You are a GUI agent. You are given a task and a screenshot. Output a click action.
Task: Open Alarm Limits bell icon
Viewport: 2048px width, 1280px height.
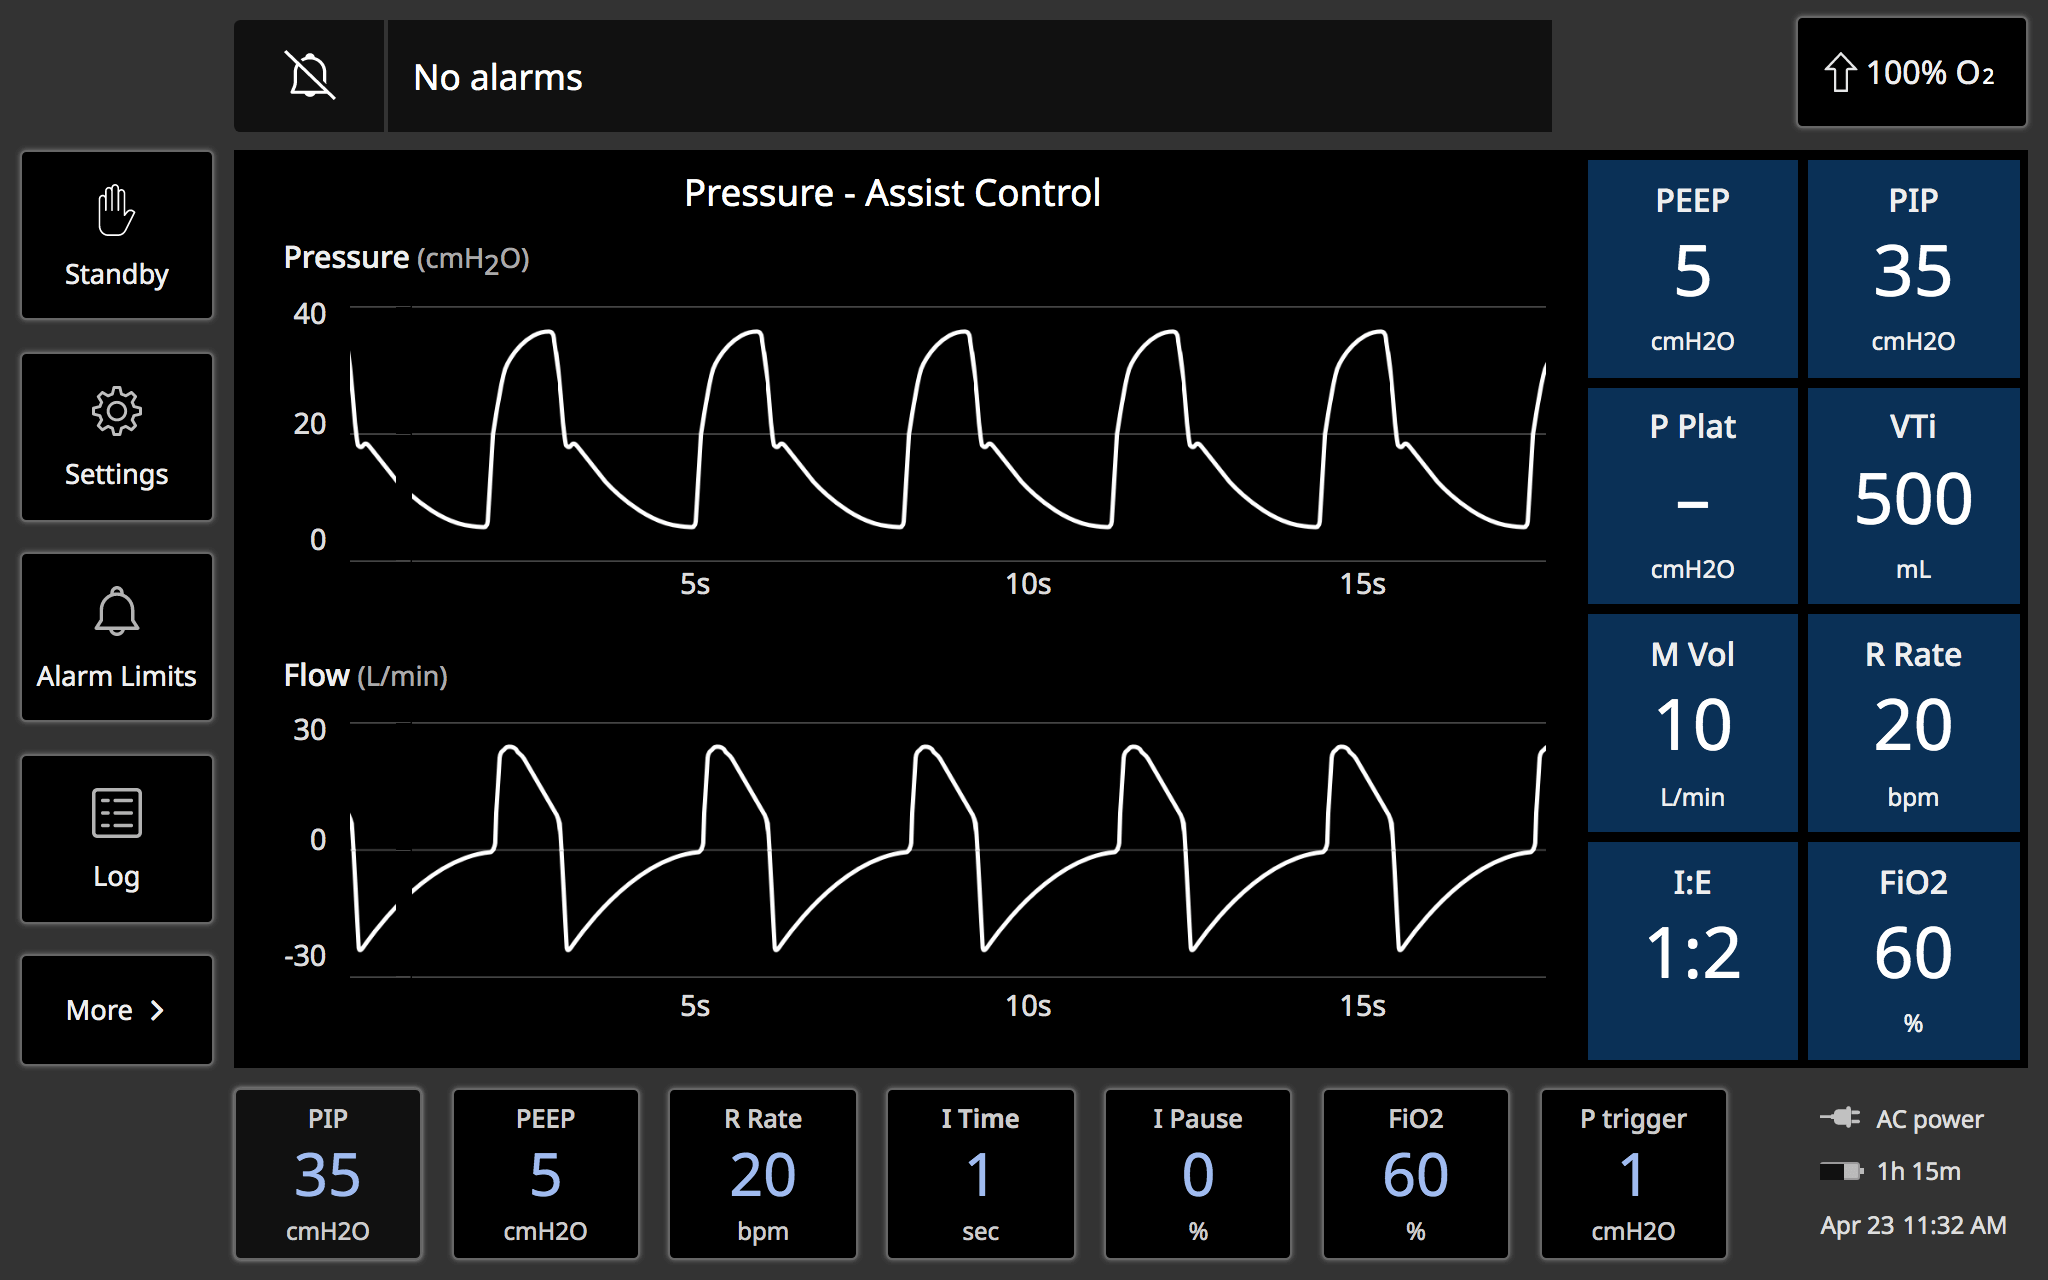coord(117,612)
